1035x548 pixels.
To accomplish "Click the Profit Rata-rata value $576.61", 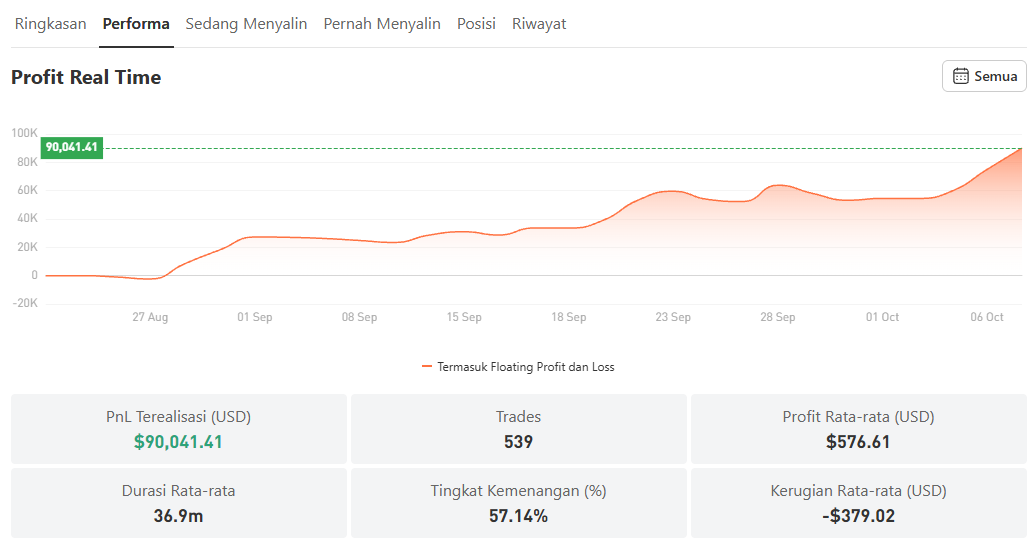I will (x=858, y=442).
